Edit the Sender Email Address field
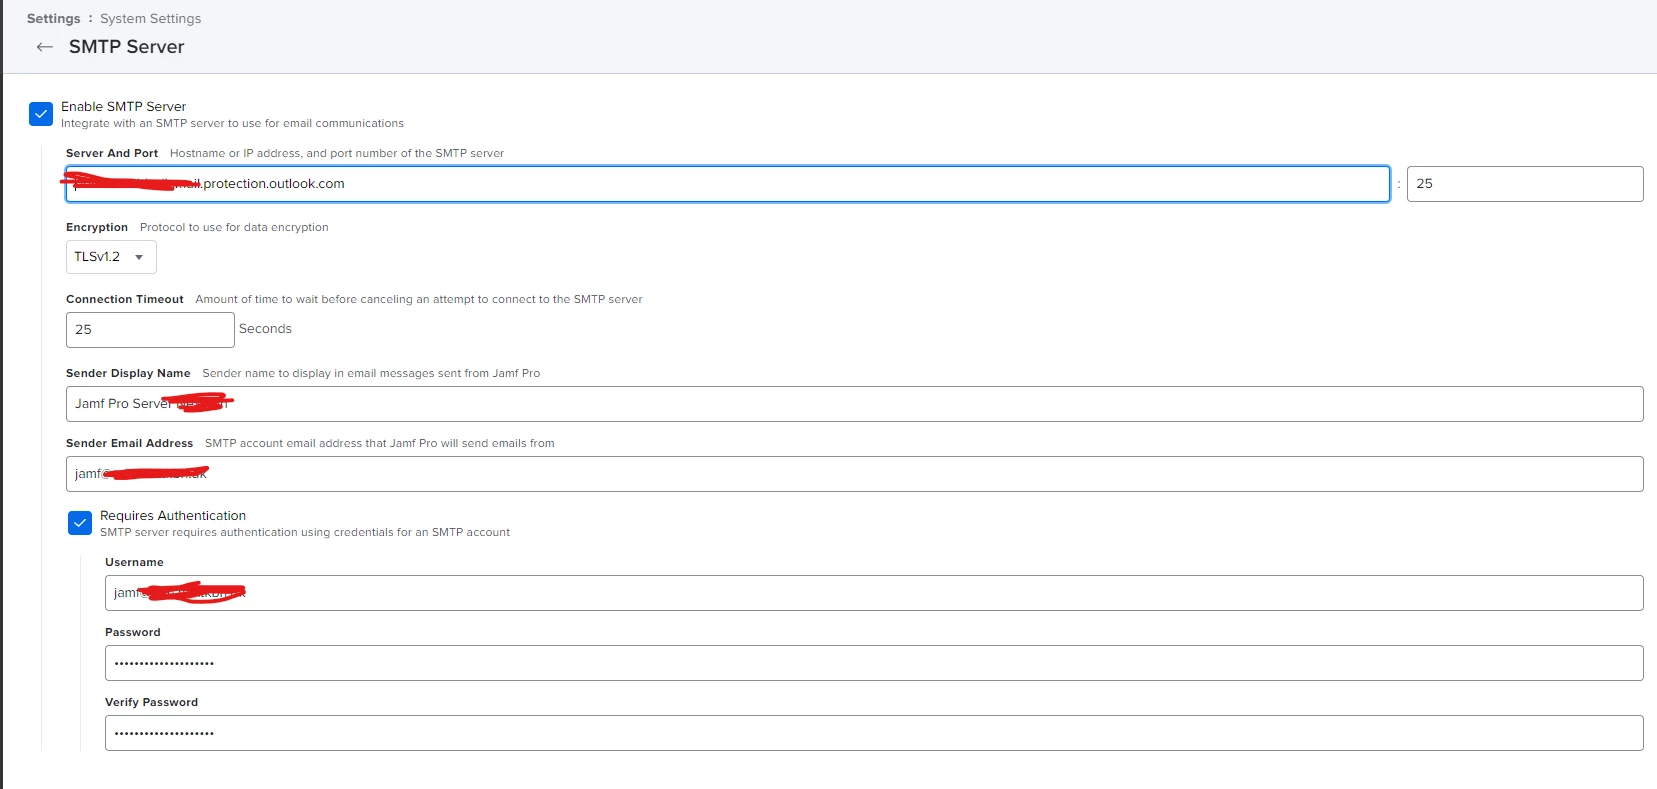The width and height of the screenshot is (1657, 789). point(854,474)
